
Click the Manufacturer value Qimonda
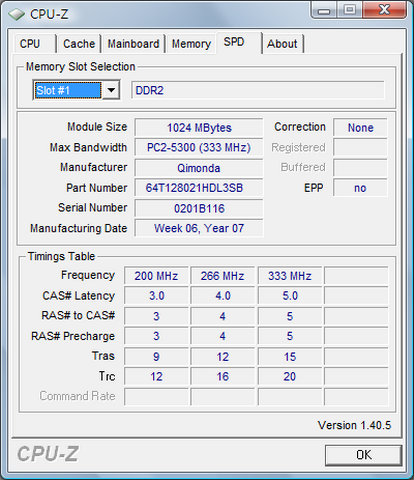(199, 168)
